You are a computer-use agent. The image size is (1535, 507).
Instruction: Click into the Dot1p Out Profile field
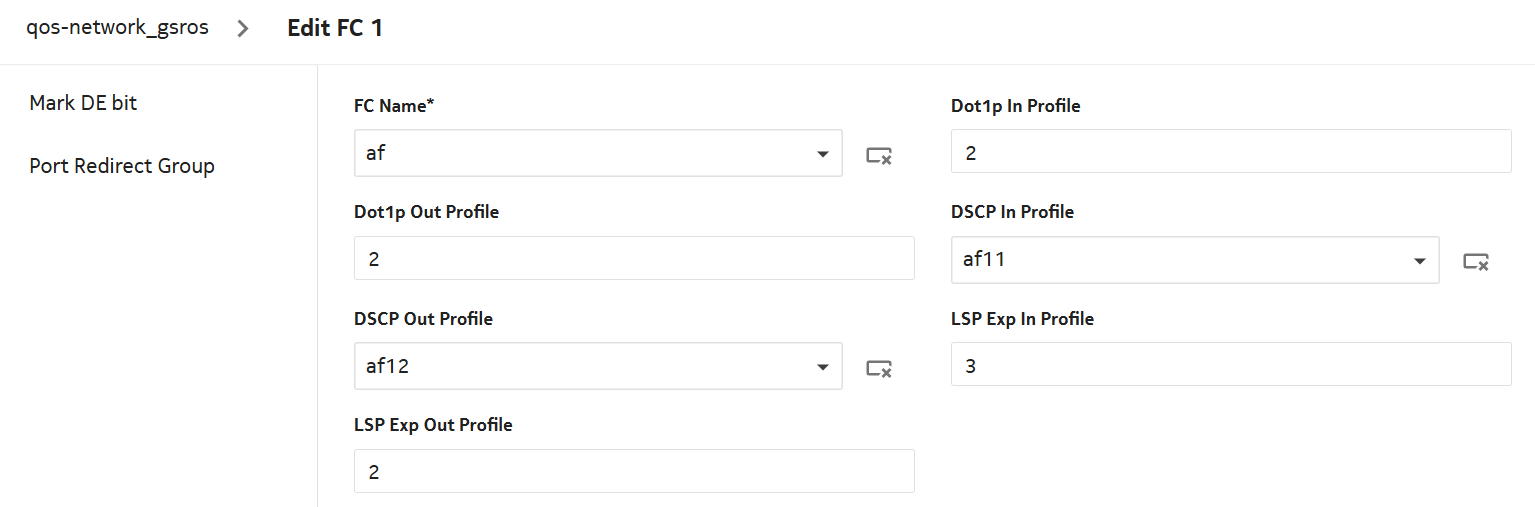634,258
